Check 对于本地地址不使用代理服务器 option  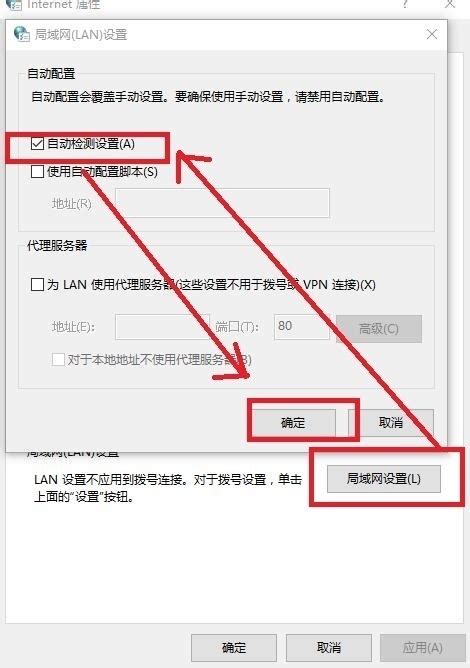pos(58,360)
